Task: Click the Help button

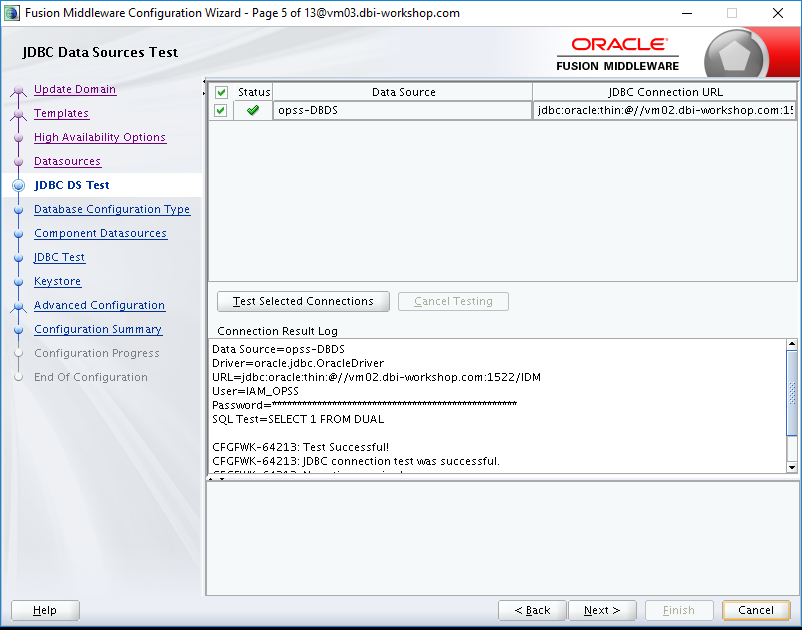Action: coord(45,610)
